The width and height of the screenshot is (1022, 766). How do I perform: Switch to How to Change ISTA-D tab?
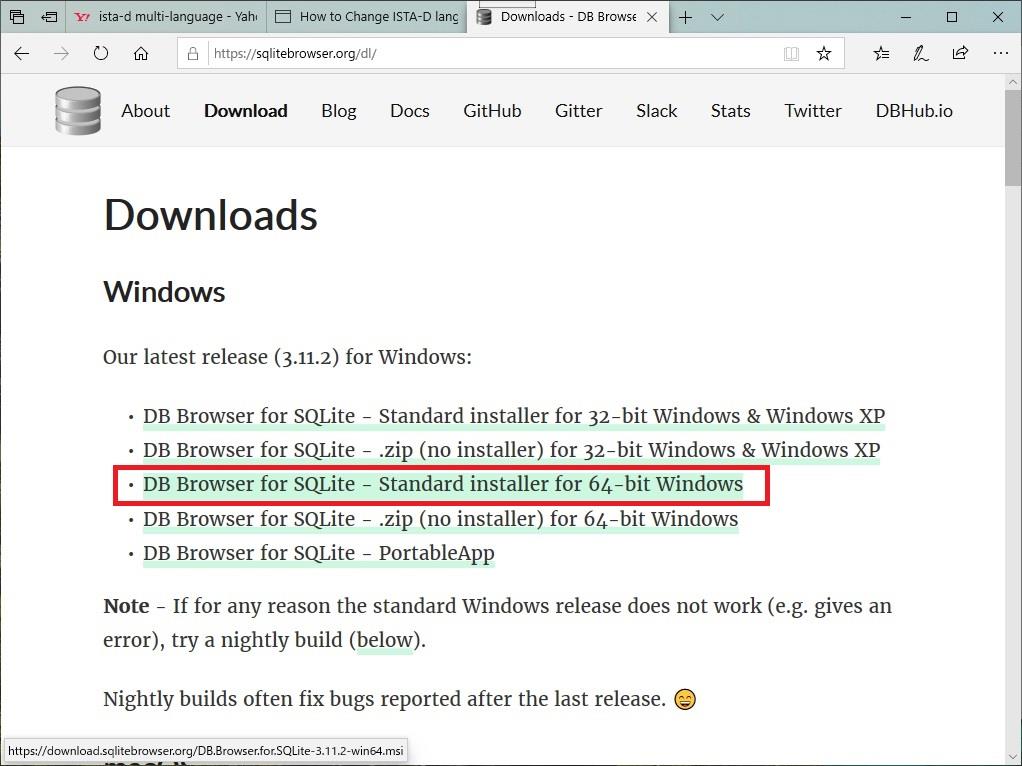pos(366,17)
